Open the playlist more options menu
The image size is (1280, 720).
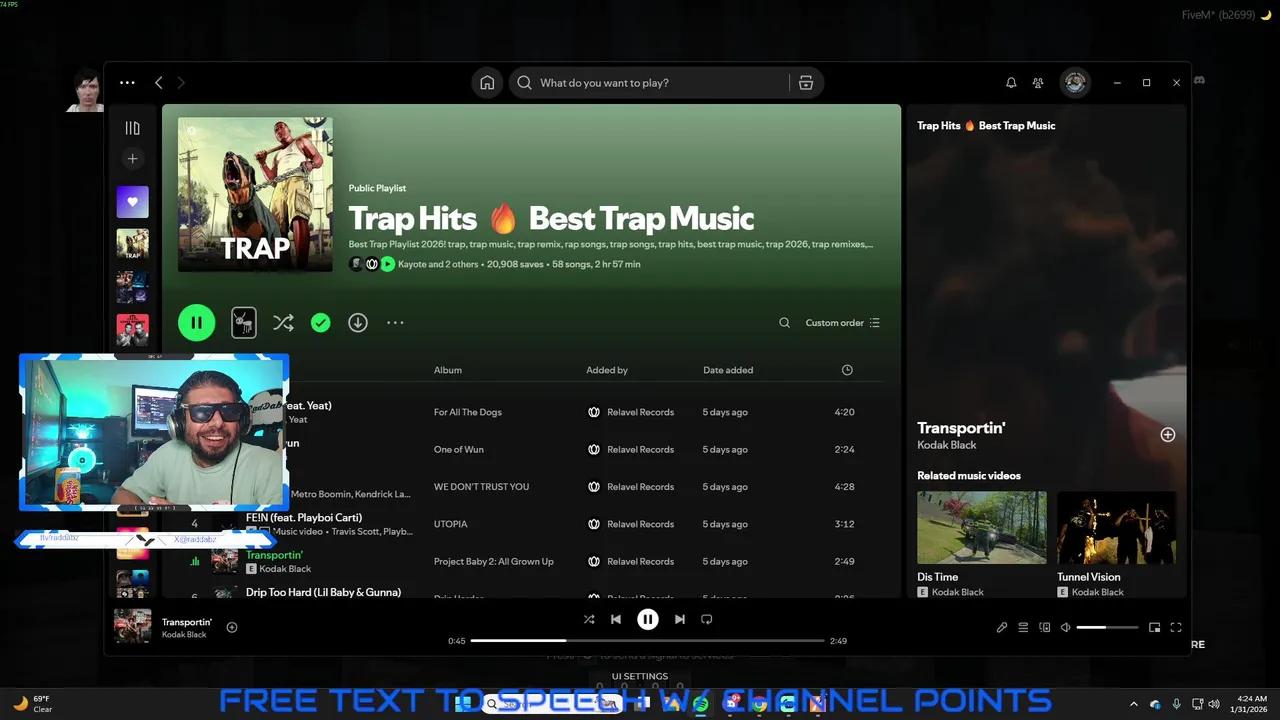(395, 322)
